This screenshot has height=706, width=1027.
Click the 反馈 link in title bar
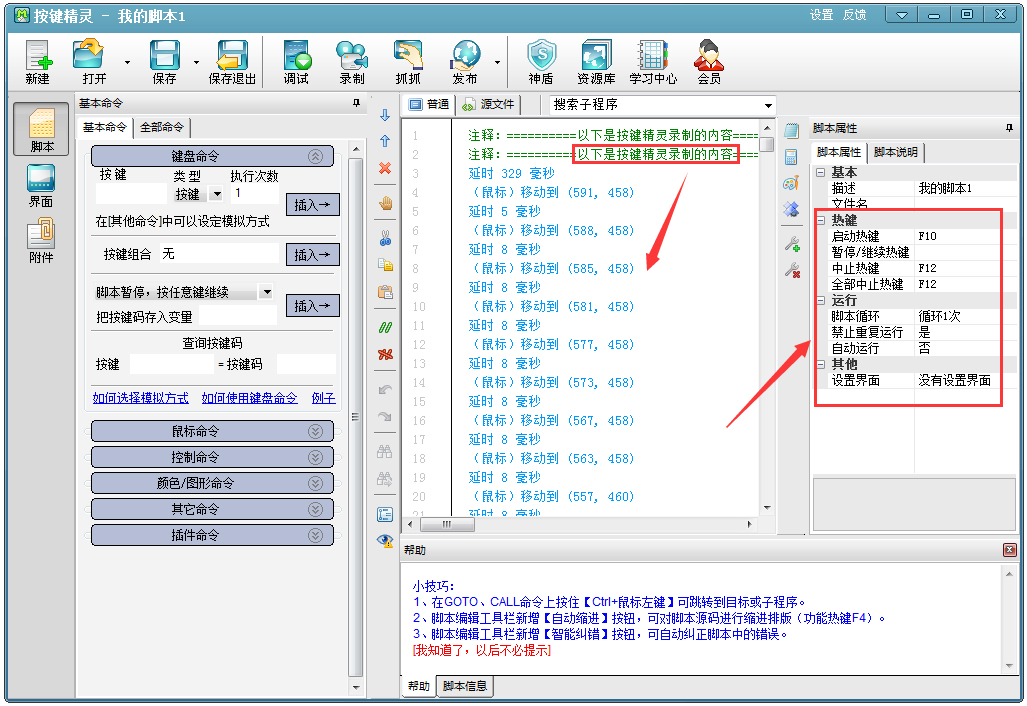pos(854,14)
